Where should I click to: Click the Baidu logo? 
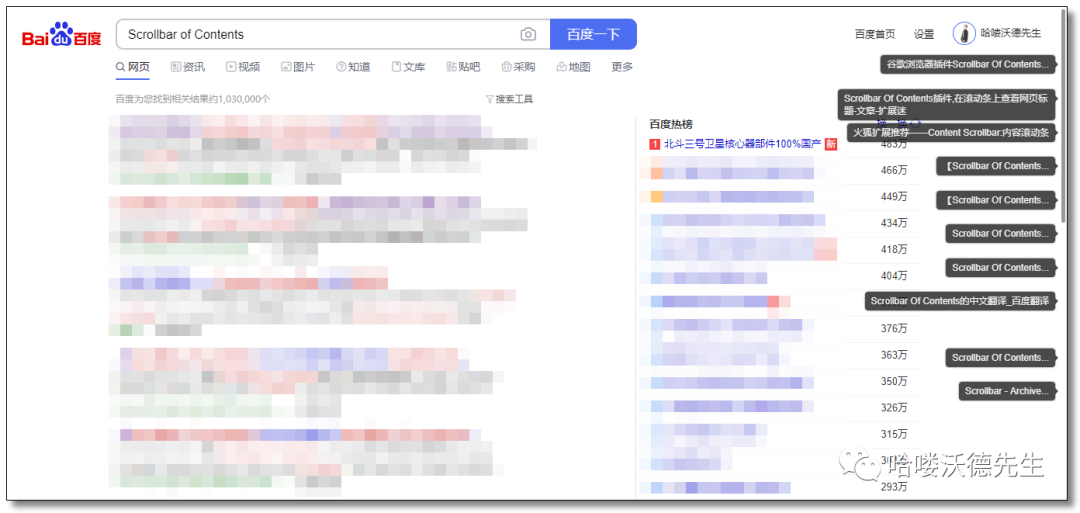(61, 34)
